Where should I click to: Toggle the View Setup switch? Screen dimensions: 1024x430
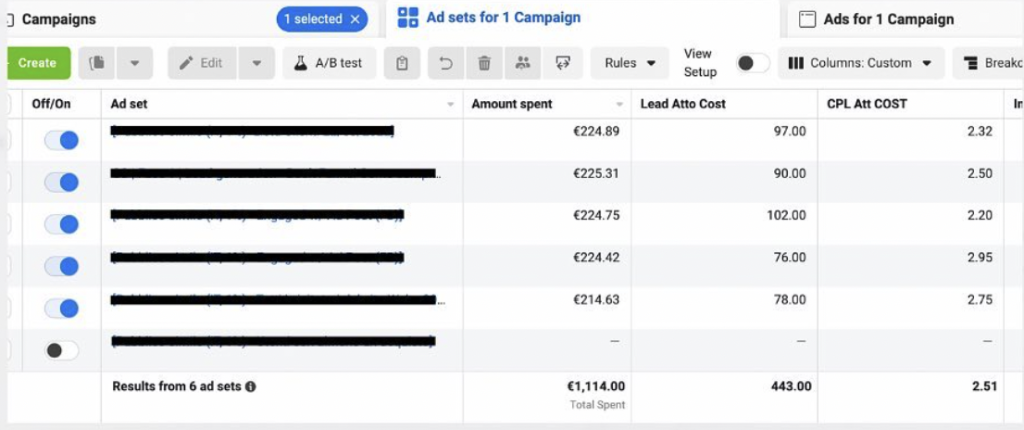753,63
